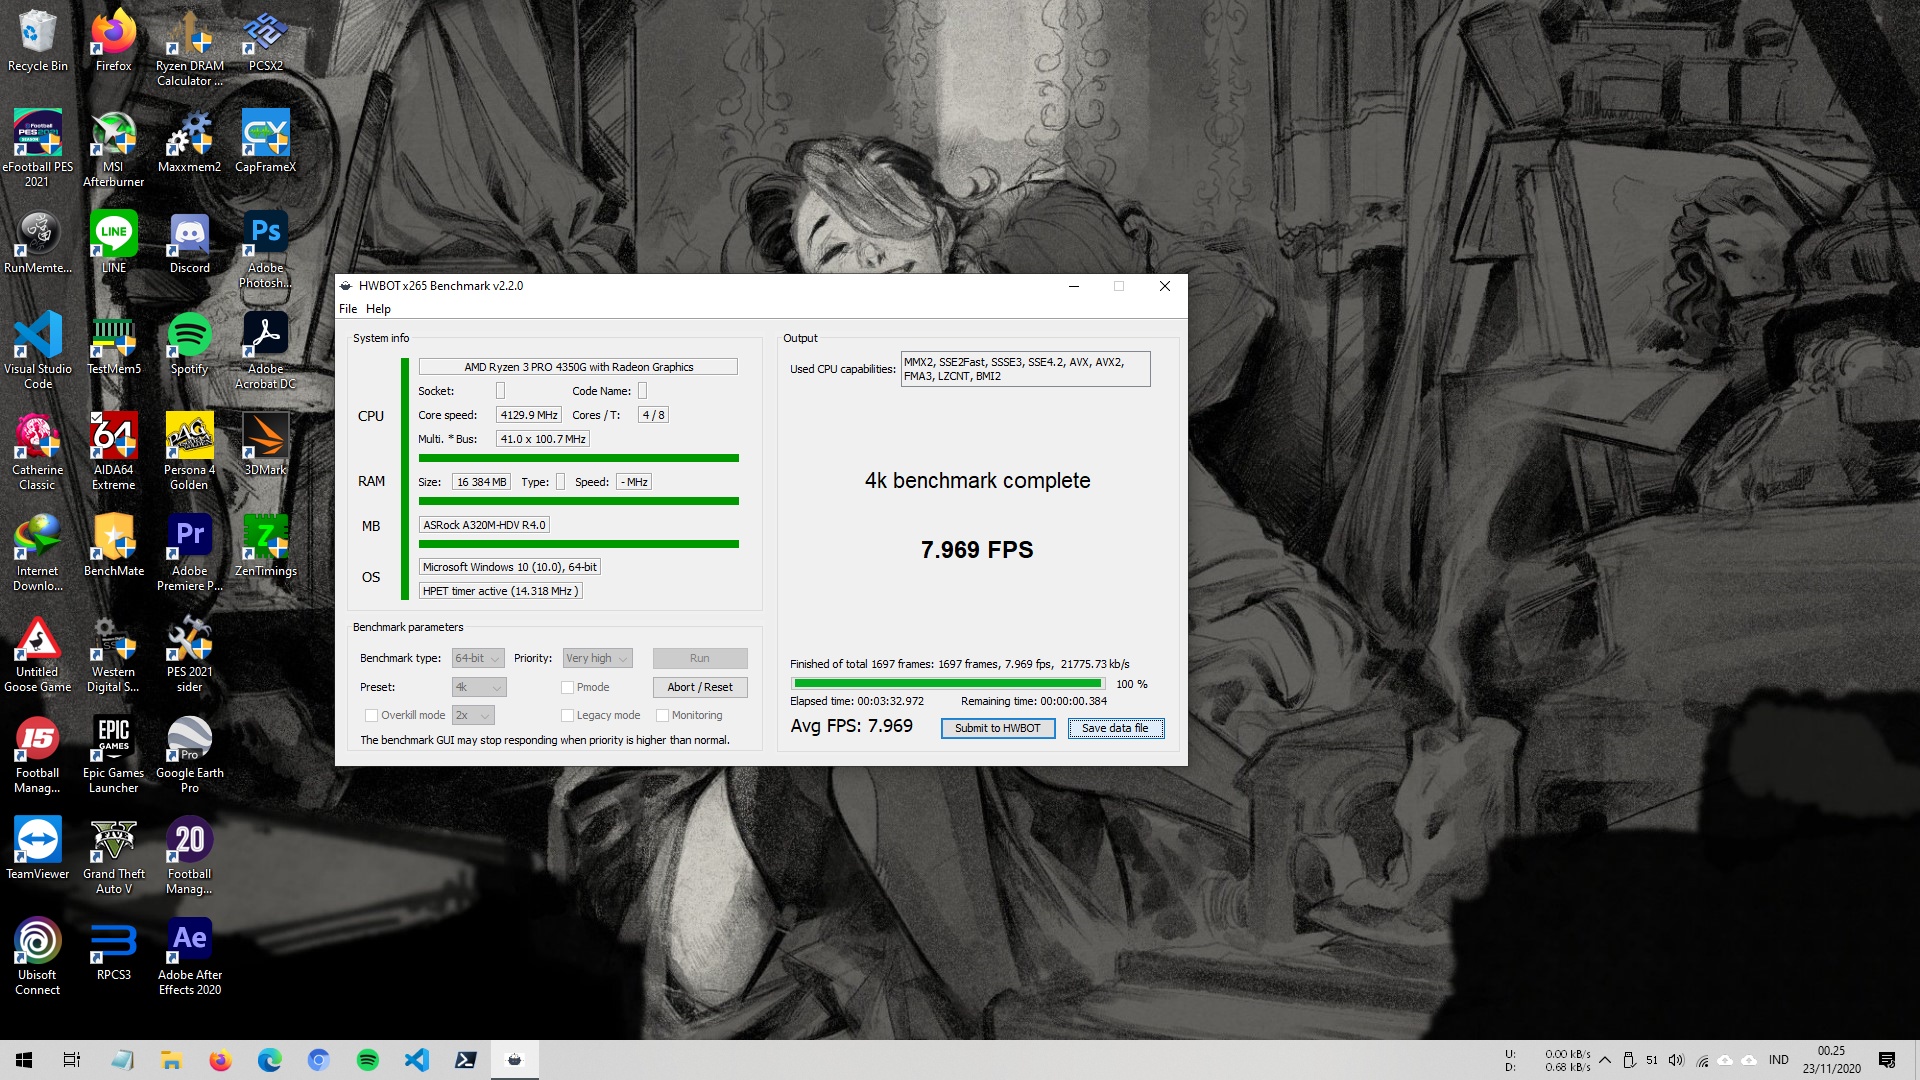The height and width of the screenshot is (1080, 1920).
Task: Open Untitled Goose Game shortcut
Action: 37,654
